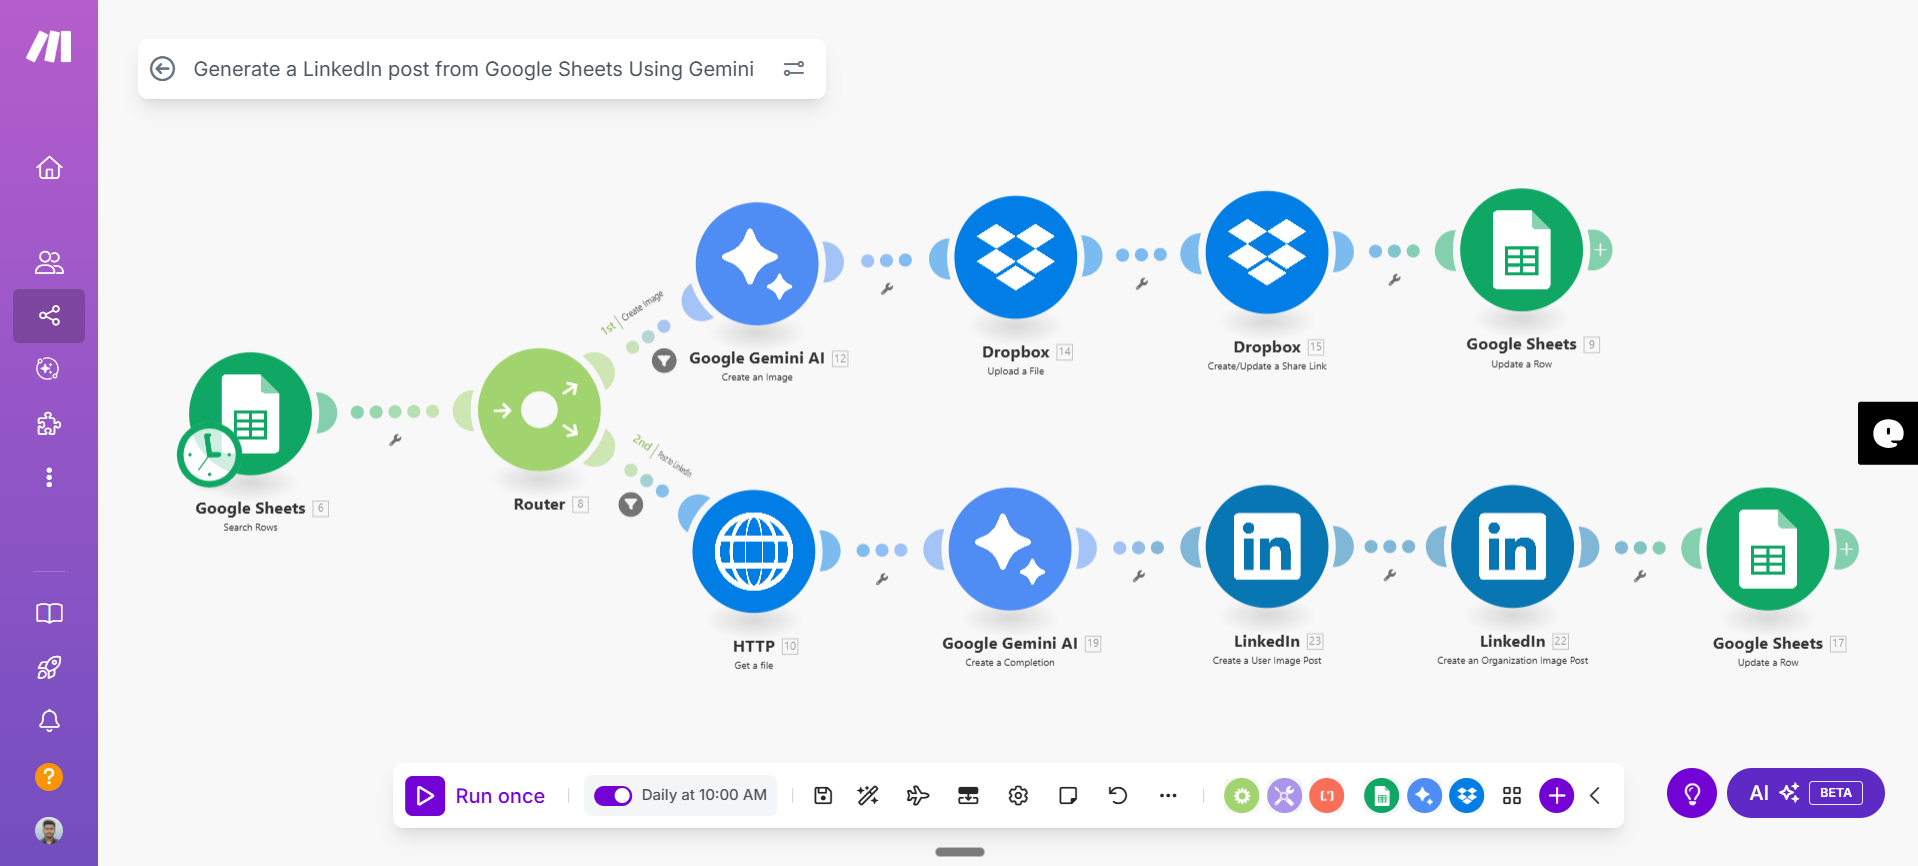
Task: Open Dropbox Create/Update a Share Link module
Action: click(x=1267, y=252)
